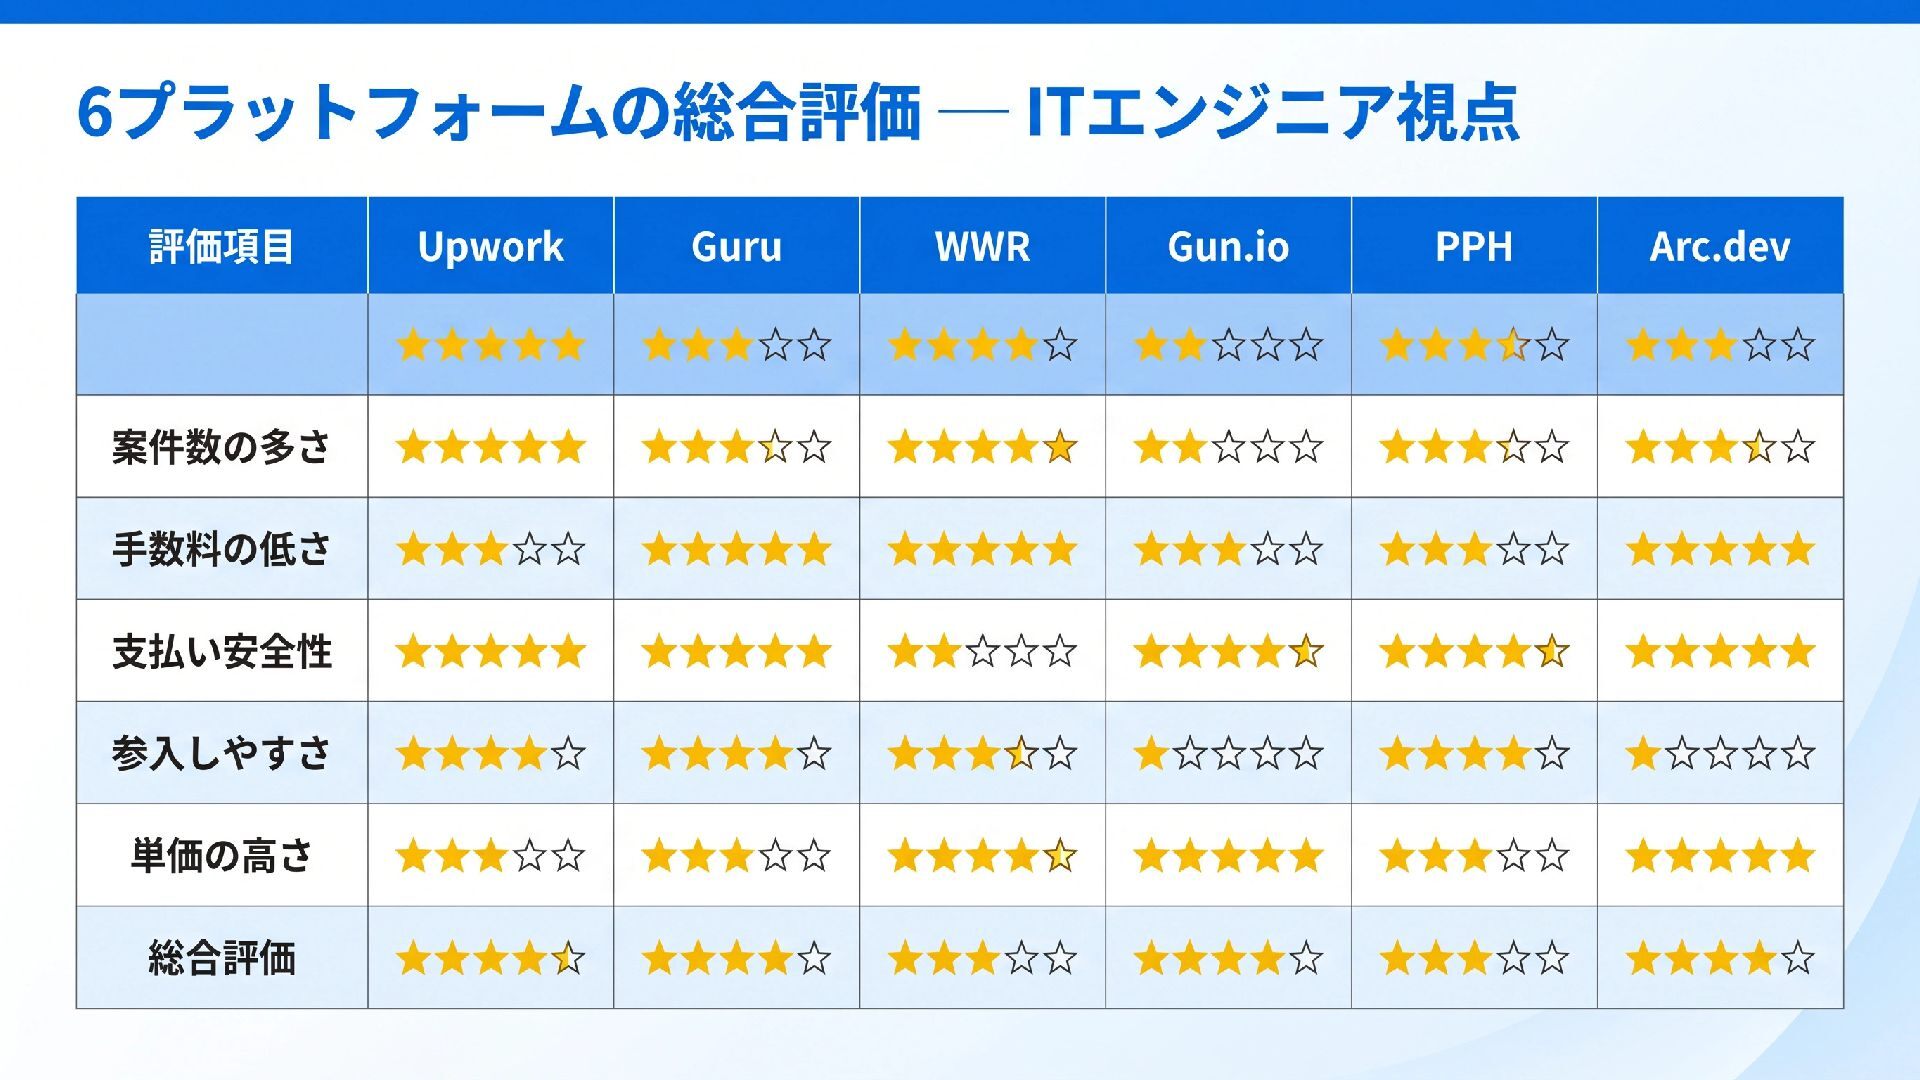
Task: Select the Guru column header
Action: point(736,246)
